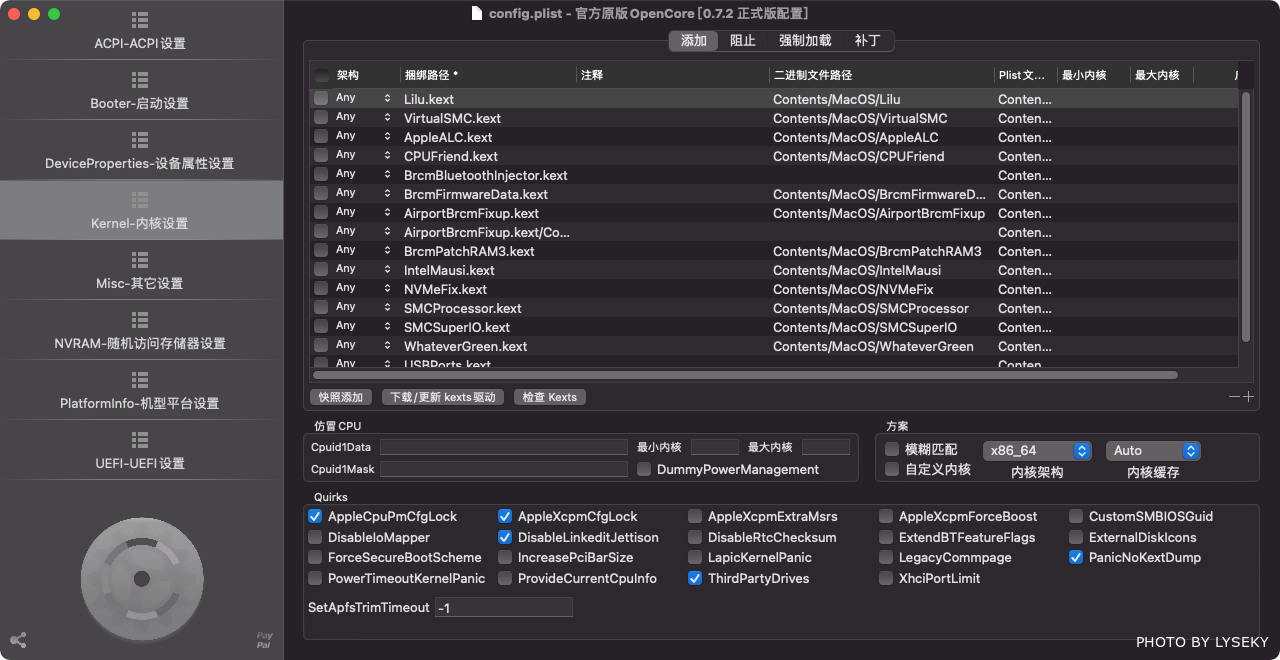Open the x86_64 kernel architecture dropdown

click(x=1037, y=451)
